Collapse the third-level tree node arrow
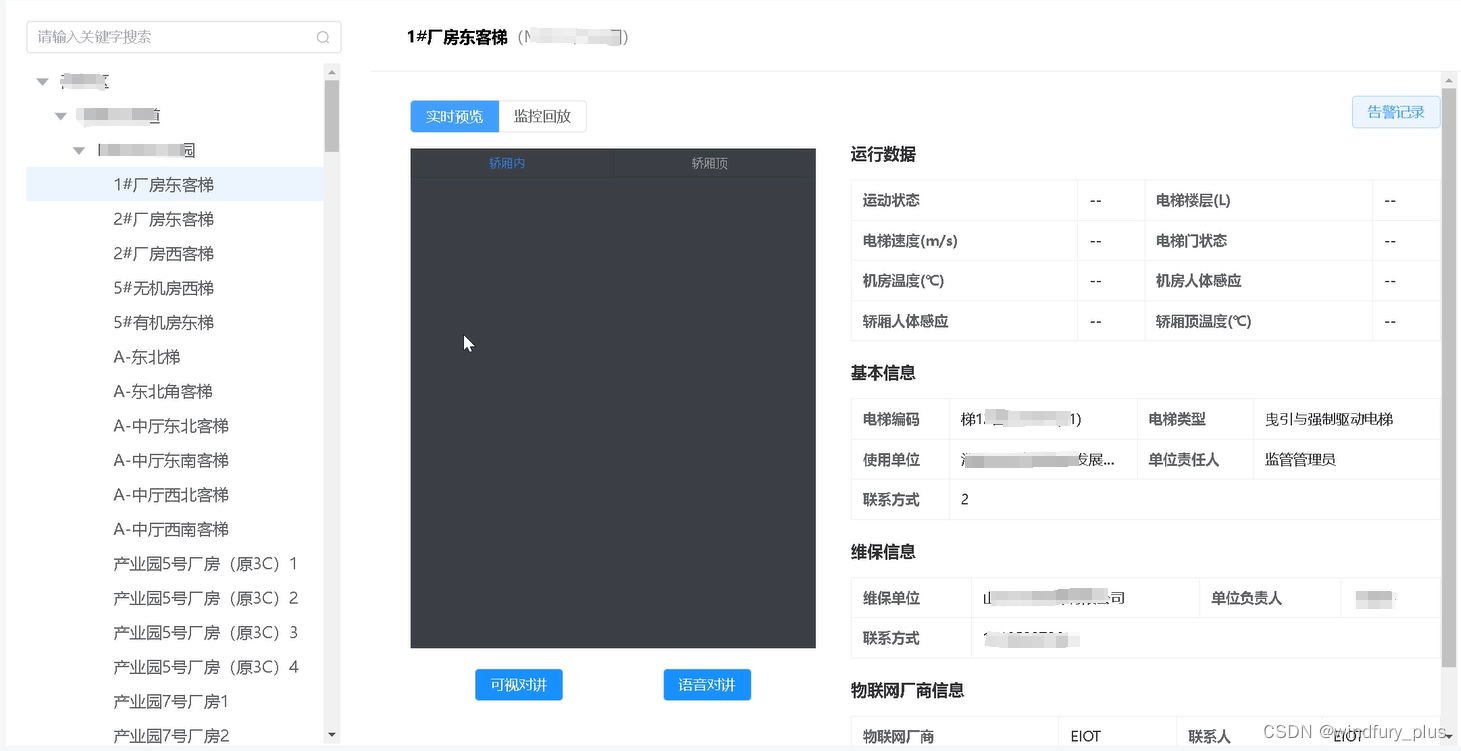The width and height of the screenshot is (1461, 751). 79,151
